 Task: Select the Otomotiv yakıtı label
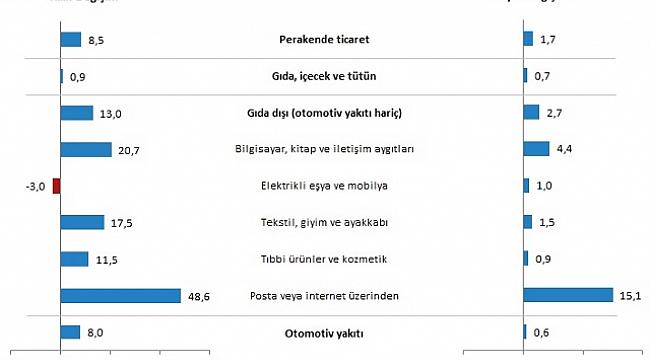324,333
